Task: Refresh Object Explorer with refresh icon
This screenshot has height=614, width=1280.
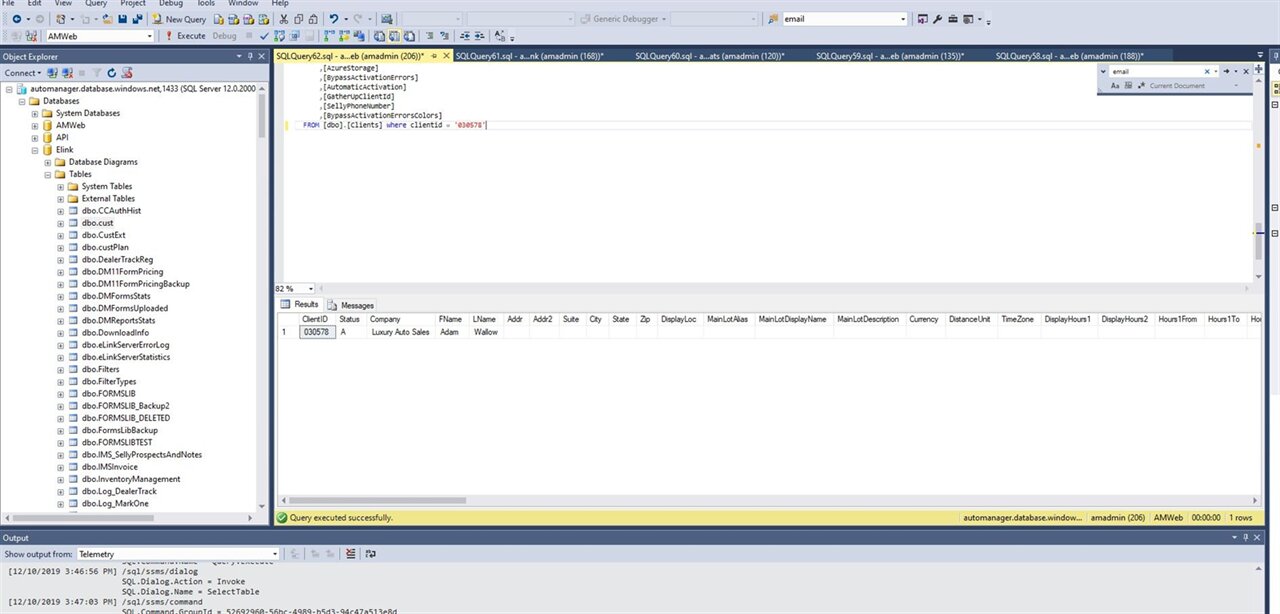Action: click(111, 73)
